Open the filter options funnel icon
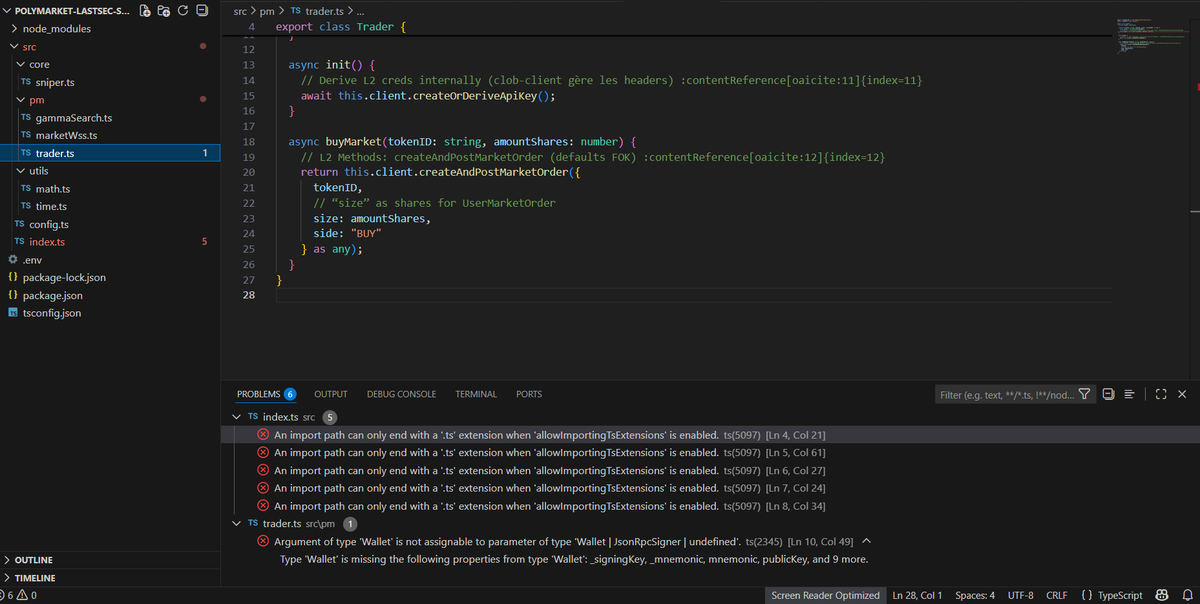1200x604 pixels. [1085, 394]
